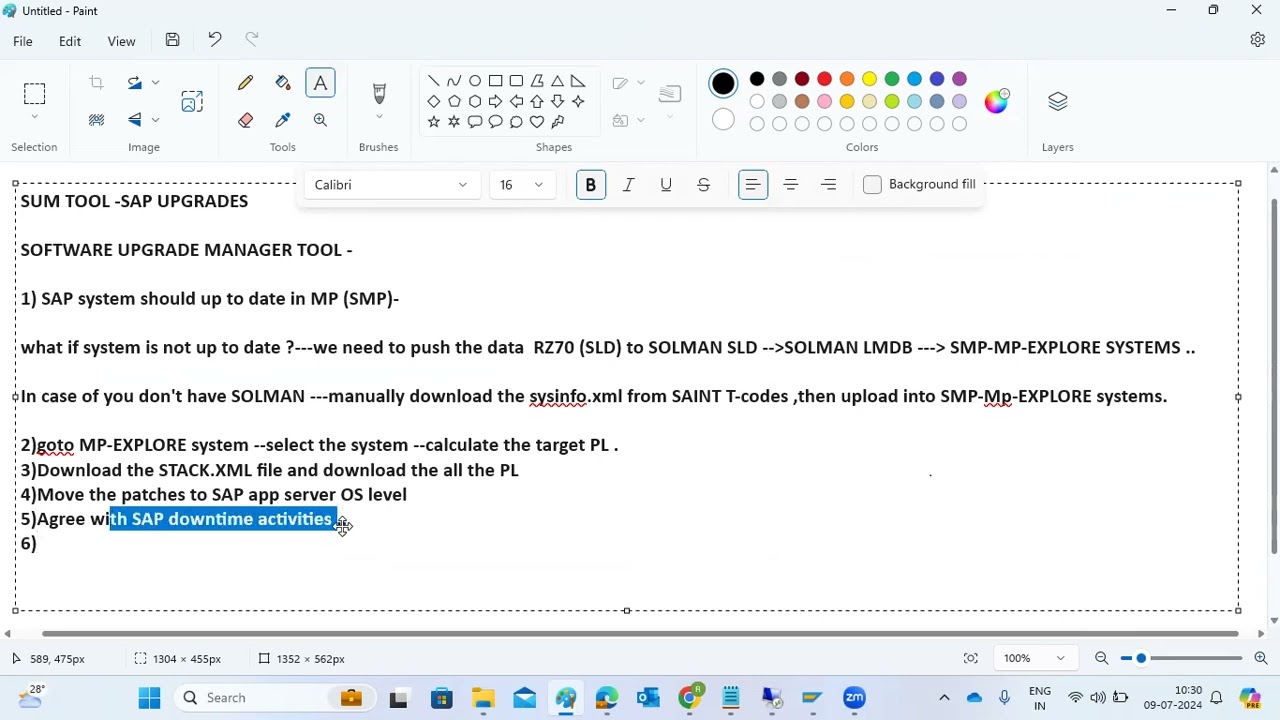The image size is (1280, 720).
Task: Toggle Italic formatting
Action: 628,185
